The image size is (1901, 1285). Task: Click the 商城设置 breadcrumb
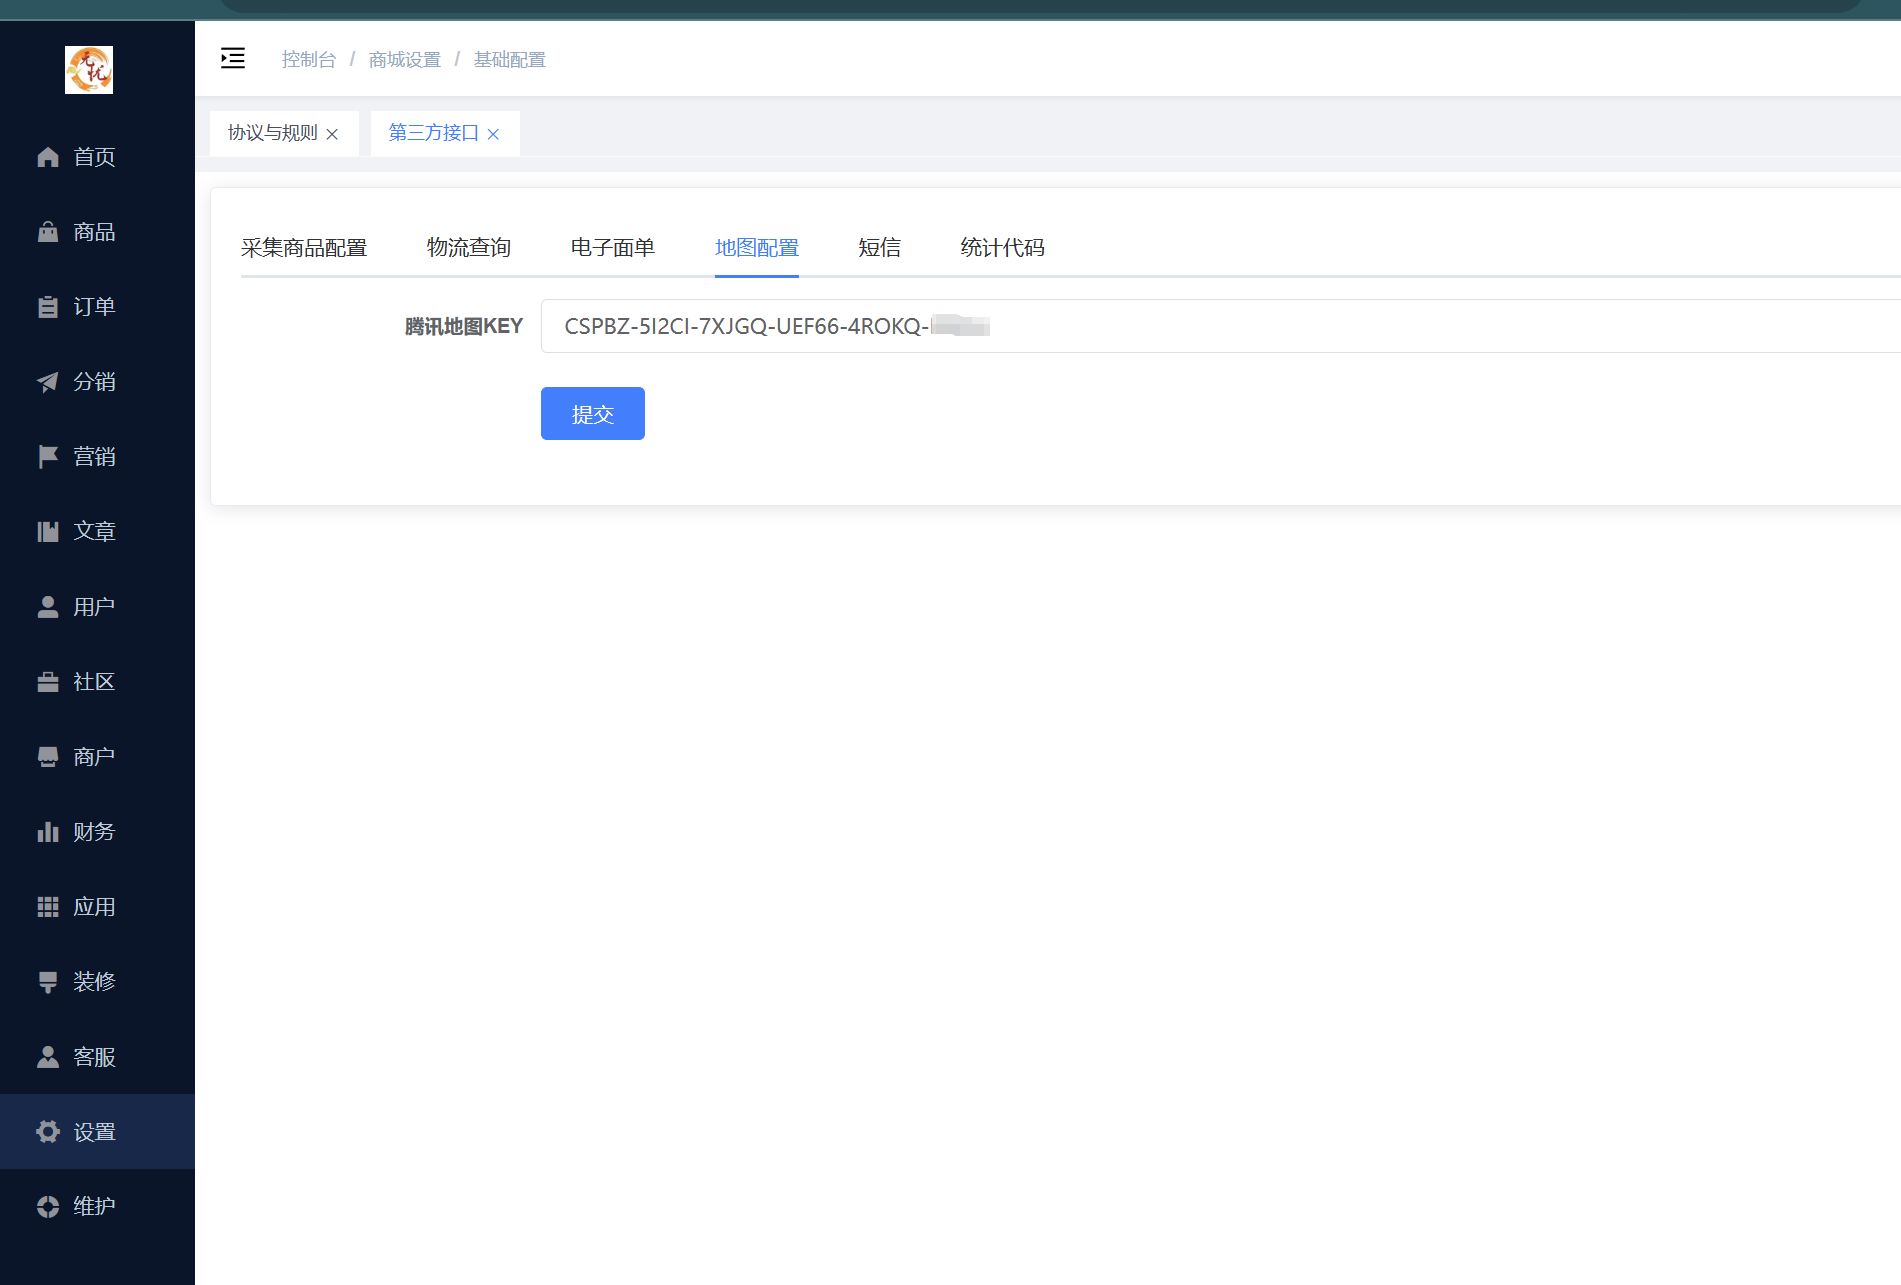click(x=405, y=60)
